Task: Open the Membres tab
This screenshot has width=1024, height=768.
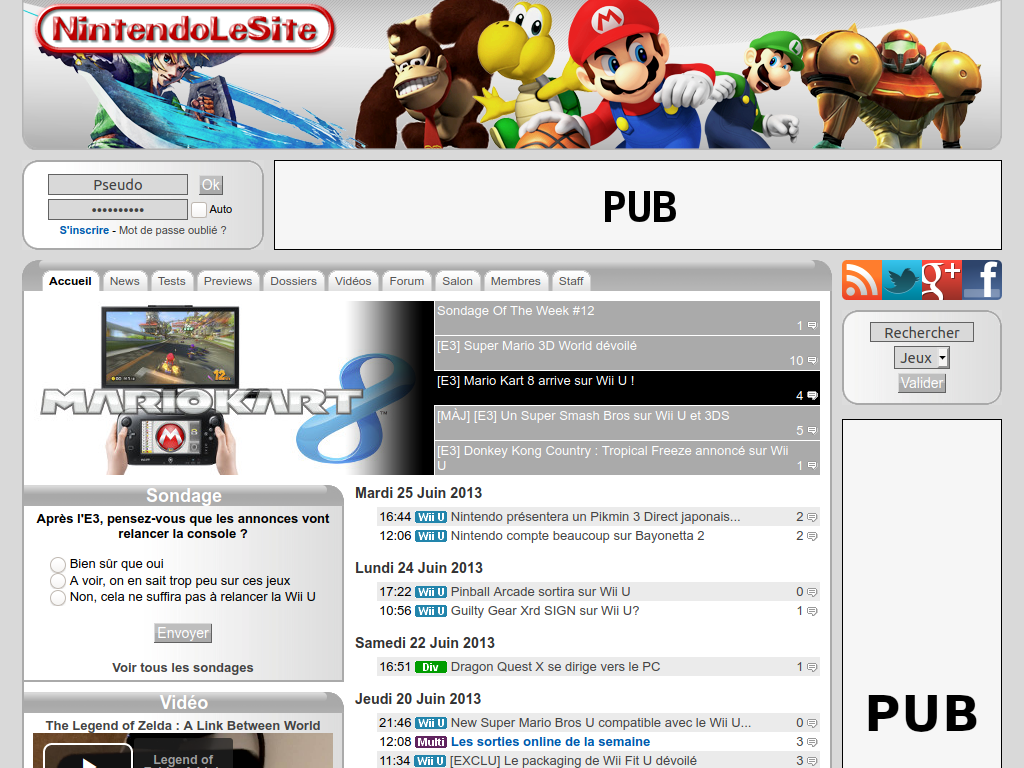Action: coord(515,281)
